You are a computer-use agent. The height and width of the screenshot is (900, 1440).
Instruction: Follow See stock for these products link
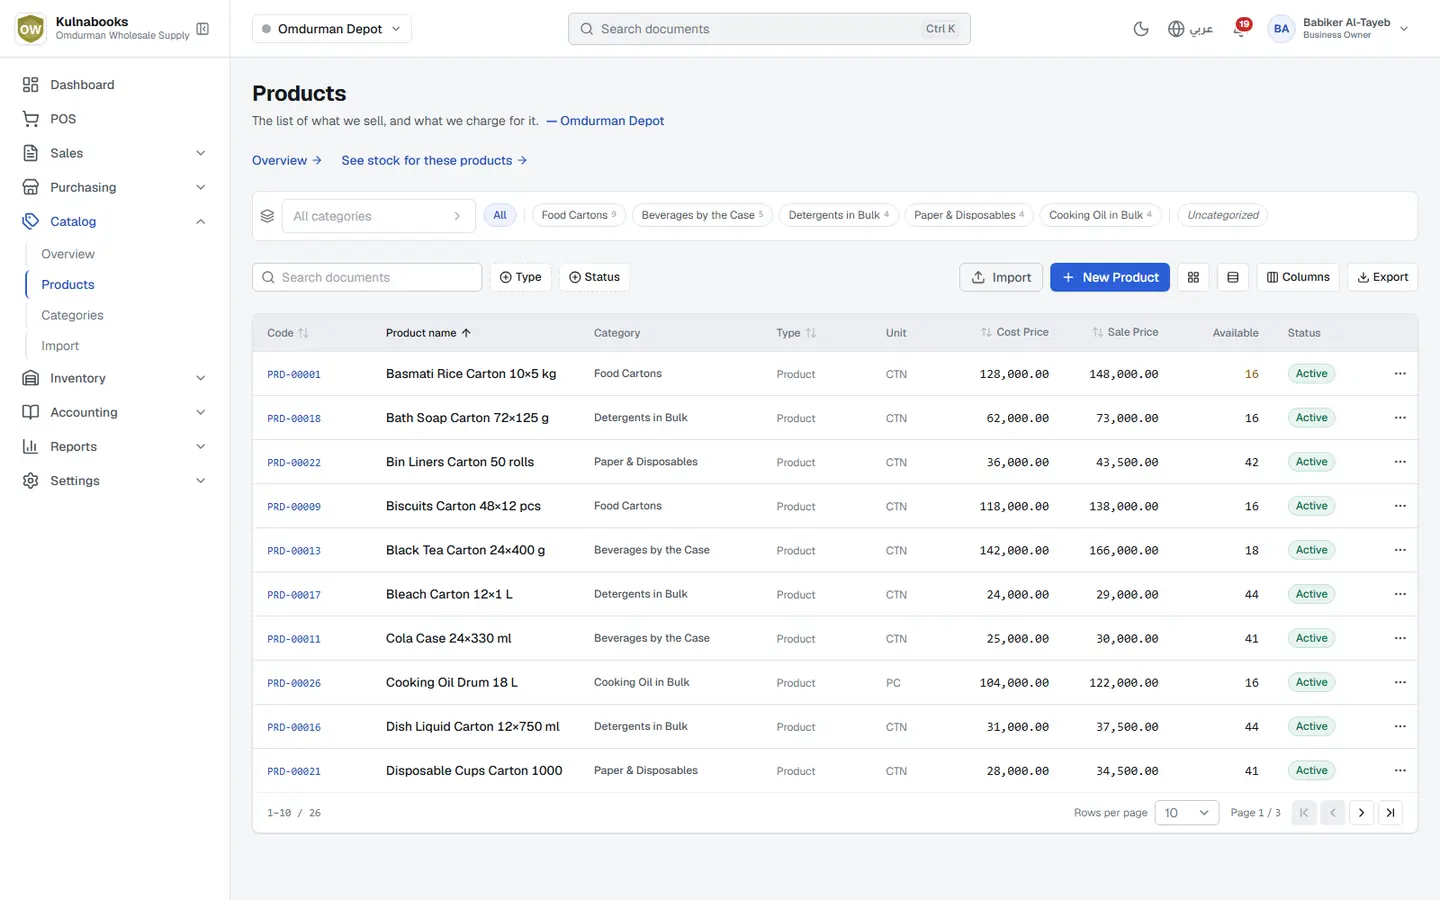pos(434,160)
